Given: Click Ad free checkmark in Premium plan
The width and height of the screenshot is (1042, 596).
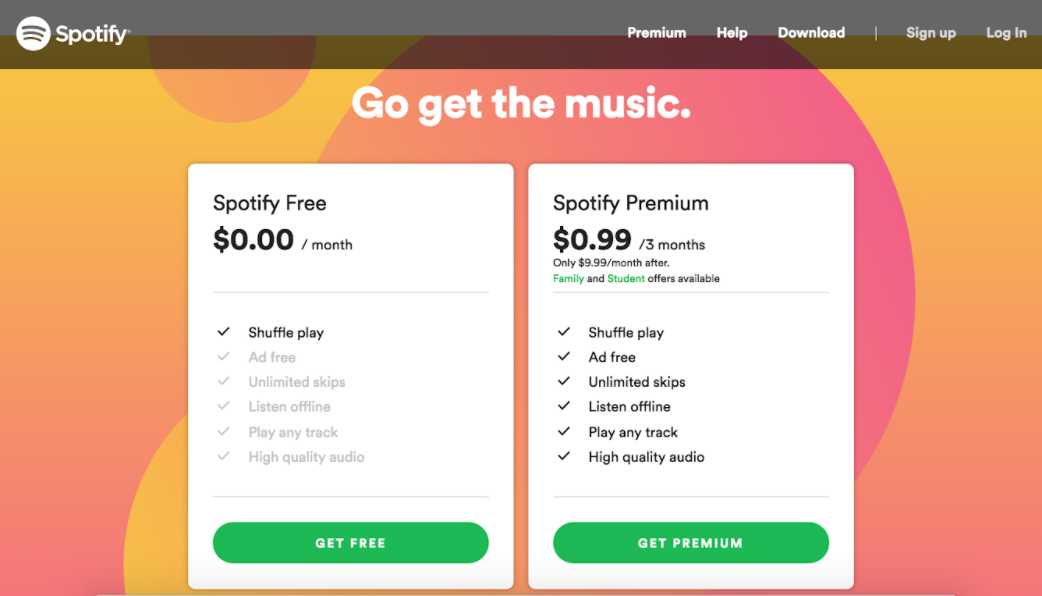Looking at the screenshot, I should [564, 357].
